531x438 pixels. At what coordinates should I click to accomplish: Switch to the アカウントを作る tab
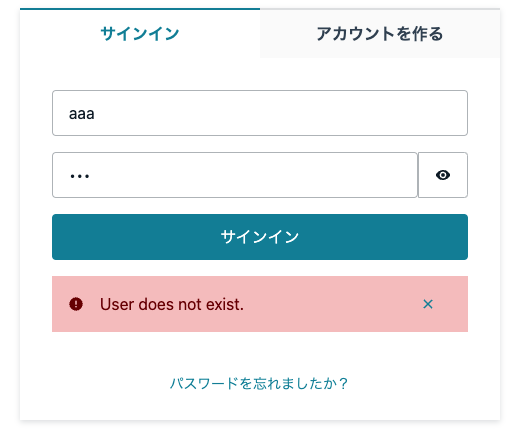(380, 34)
